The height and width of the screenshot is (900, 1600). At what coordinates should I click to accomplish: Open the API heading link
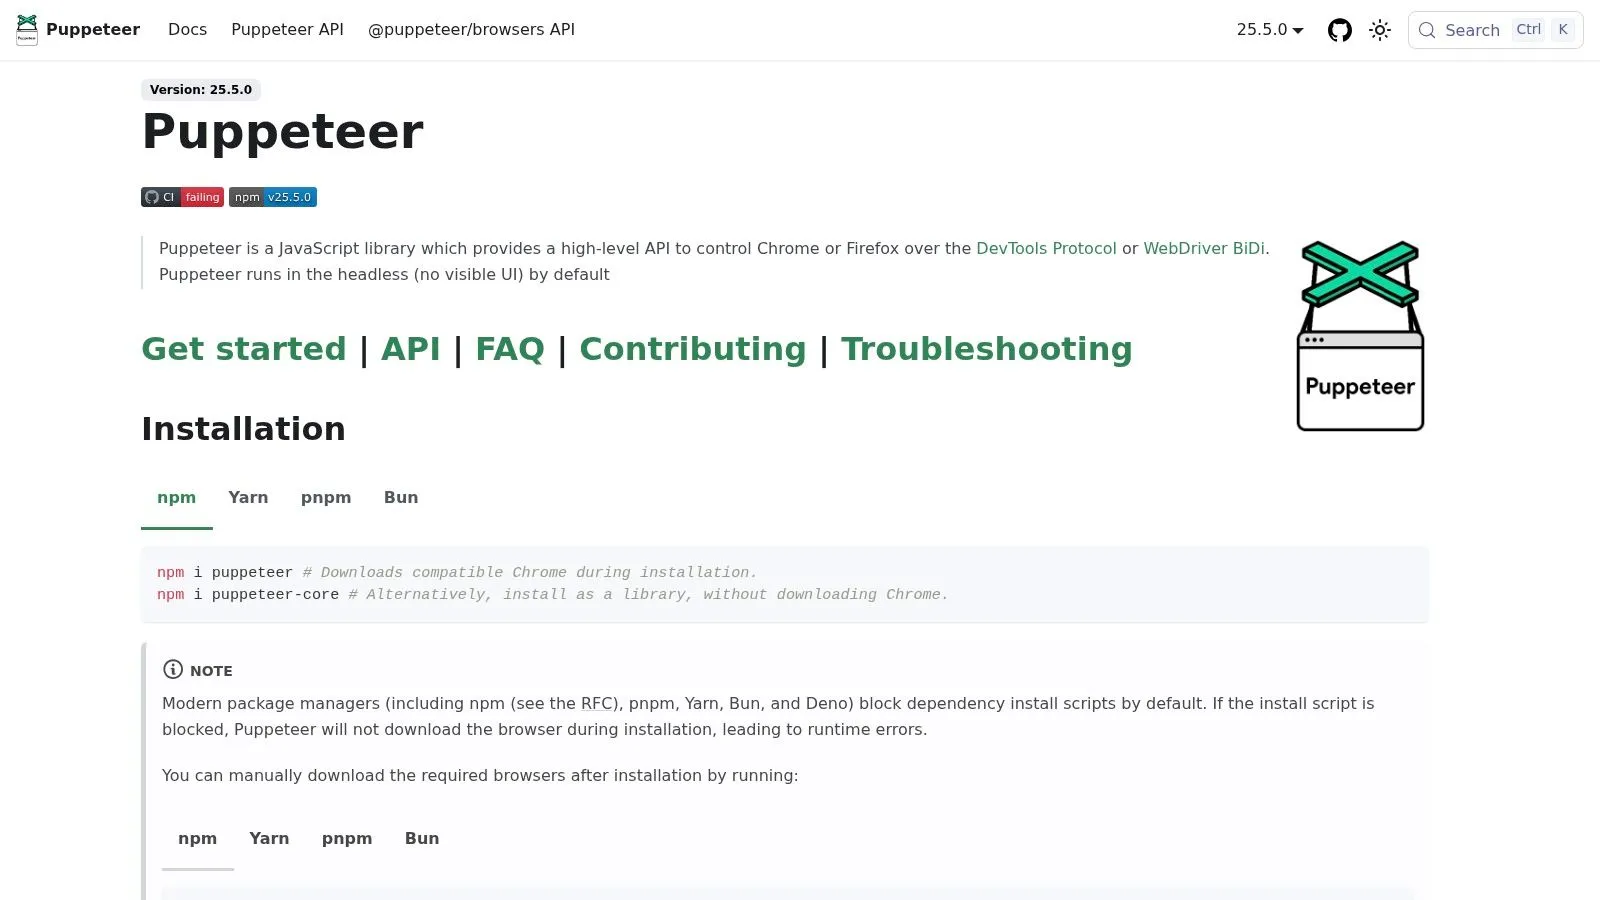411,349
